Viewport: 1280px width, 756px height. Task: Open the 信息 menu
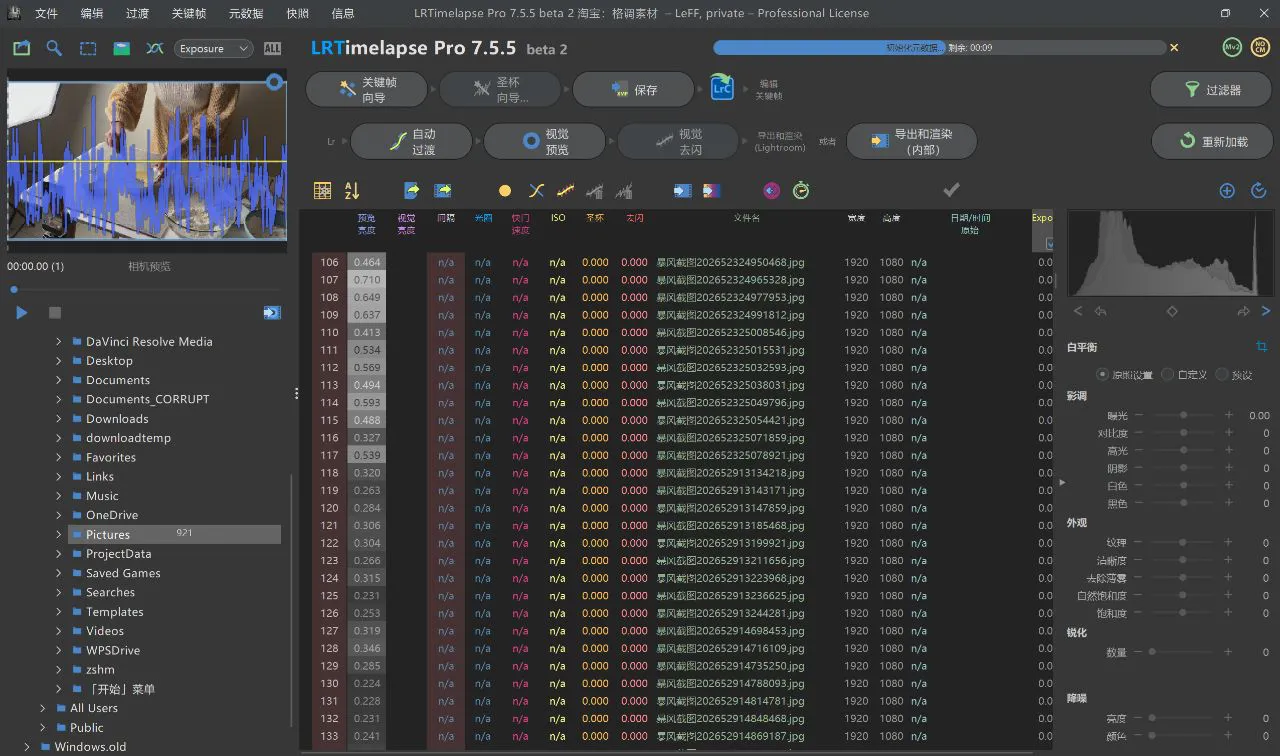pos(343,14)
